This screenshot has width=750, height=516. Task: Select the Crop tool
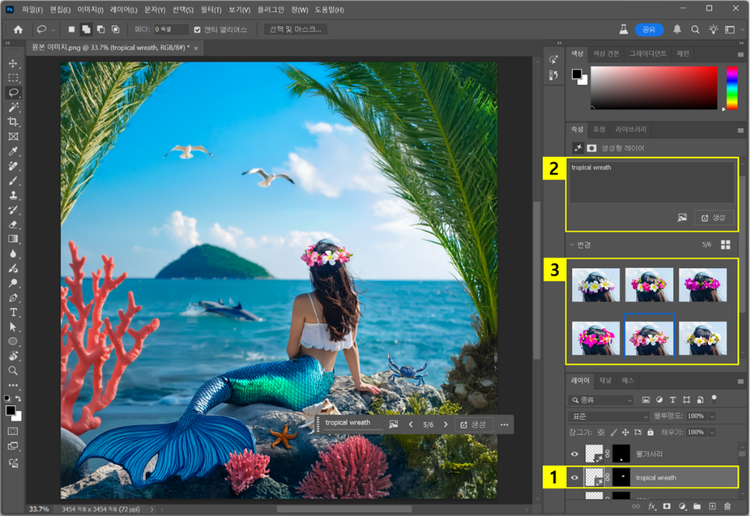tap(13, 121)
